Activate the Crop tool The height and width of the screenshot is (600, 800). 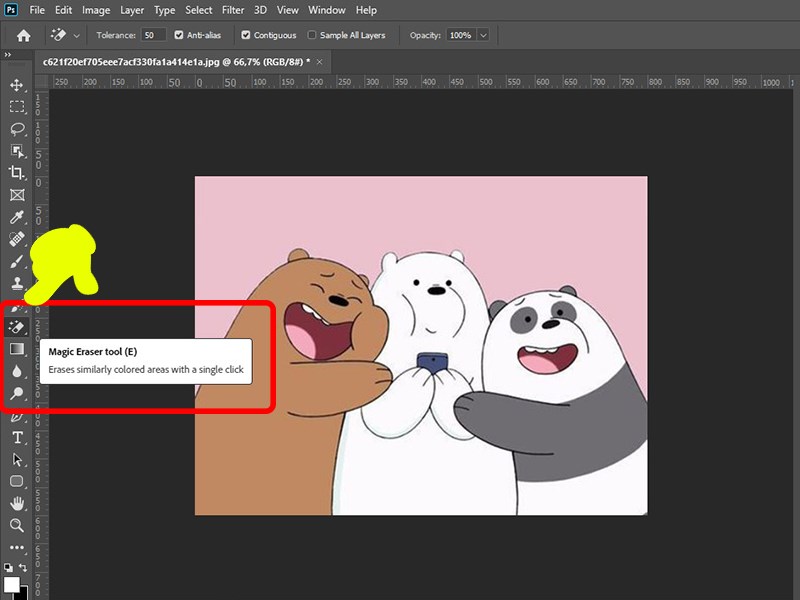pyautogui.click(x=17, y=173)
